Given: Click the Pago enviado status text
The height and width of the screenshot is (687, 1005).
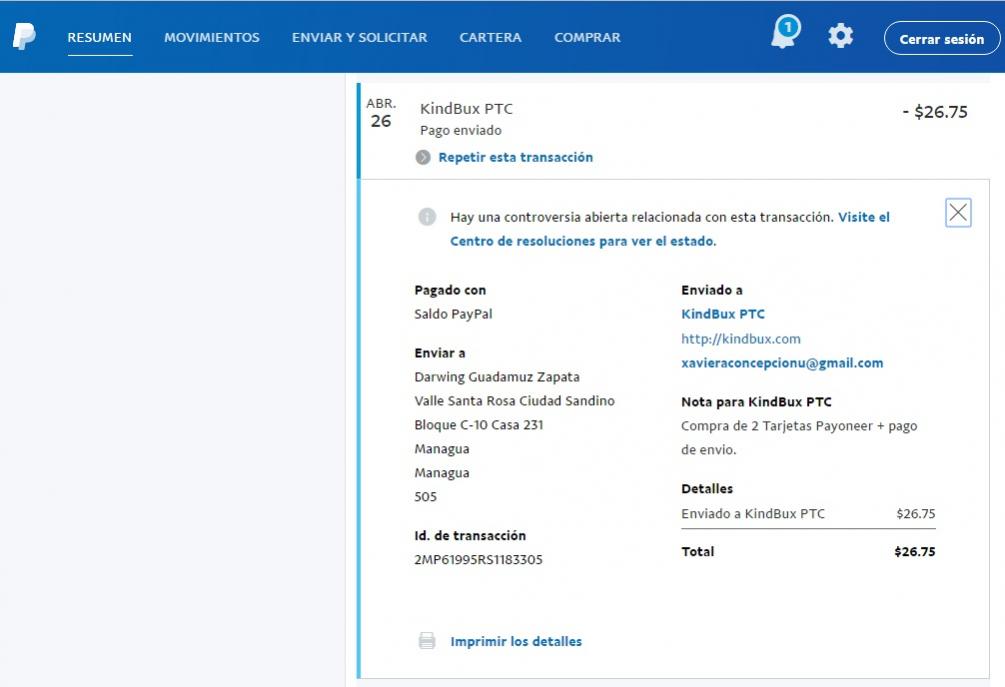Looking at the screenshot, I should 460,130.
